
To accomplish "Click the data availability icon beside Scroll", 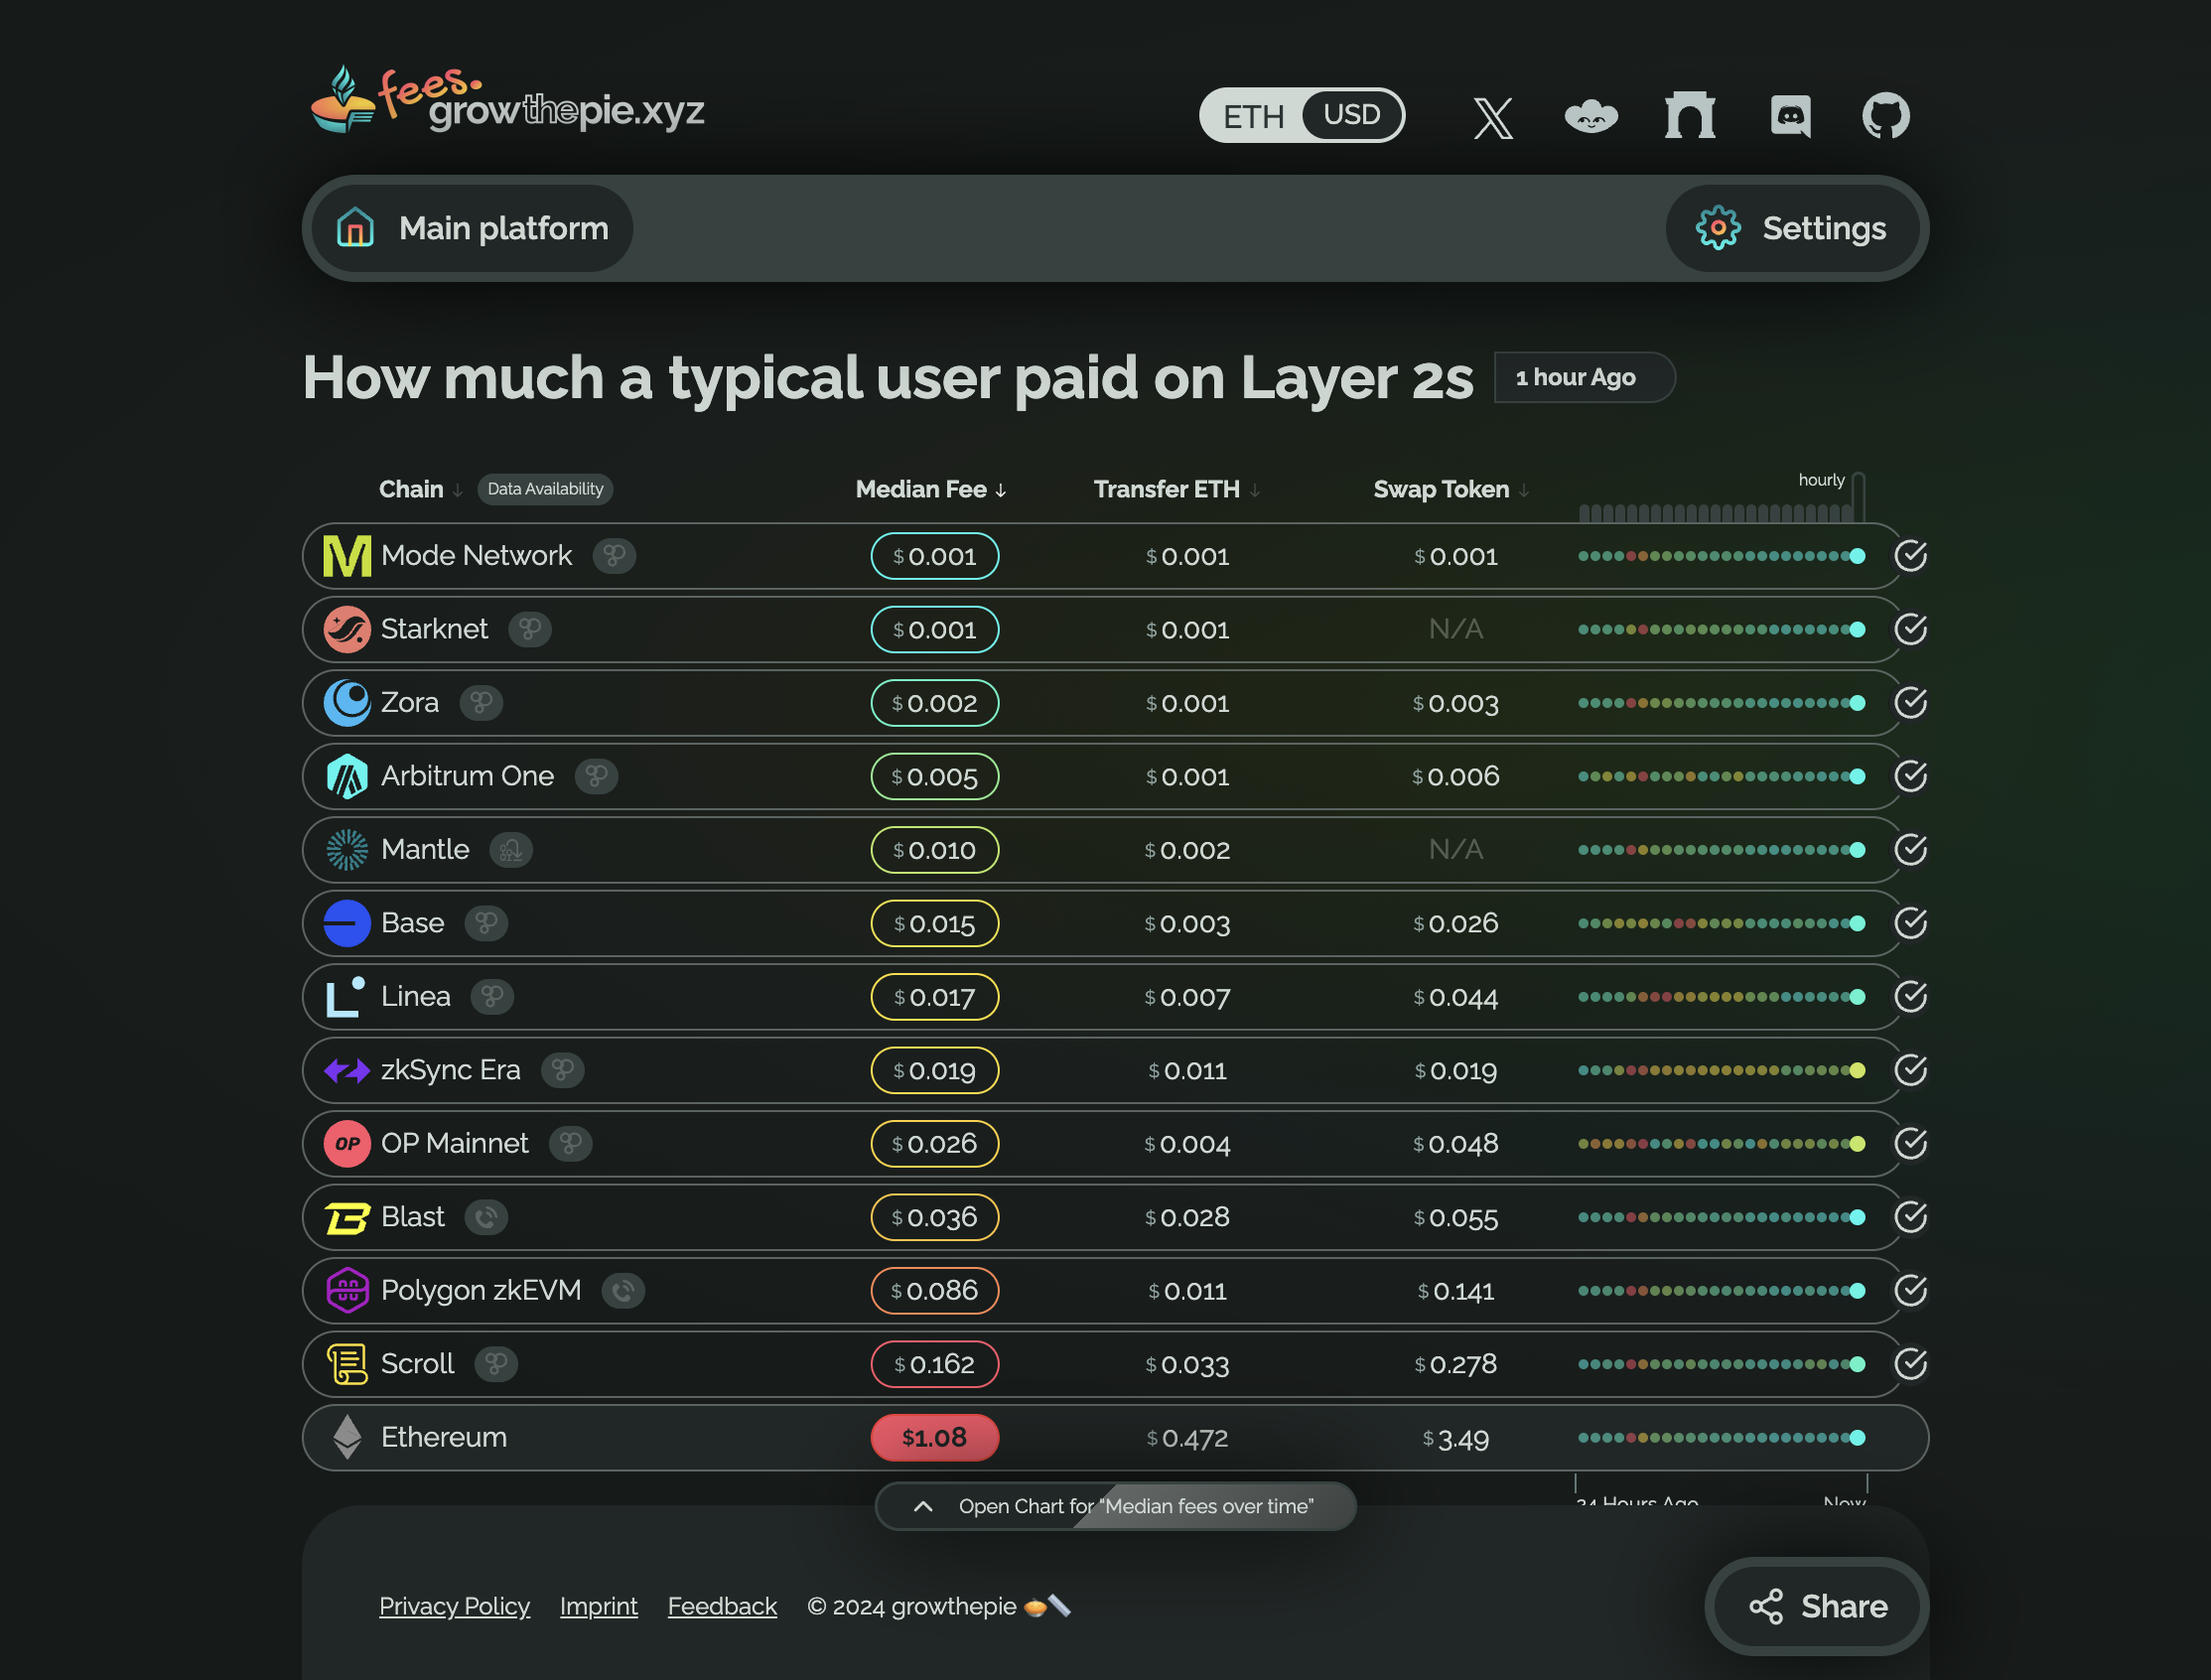I will 496,1365.
